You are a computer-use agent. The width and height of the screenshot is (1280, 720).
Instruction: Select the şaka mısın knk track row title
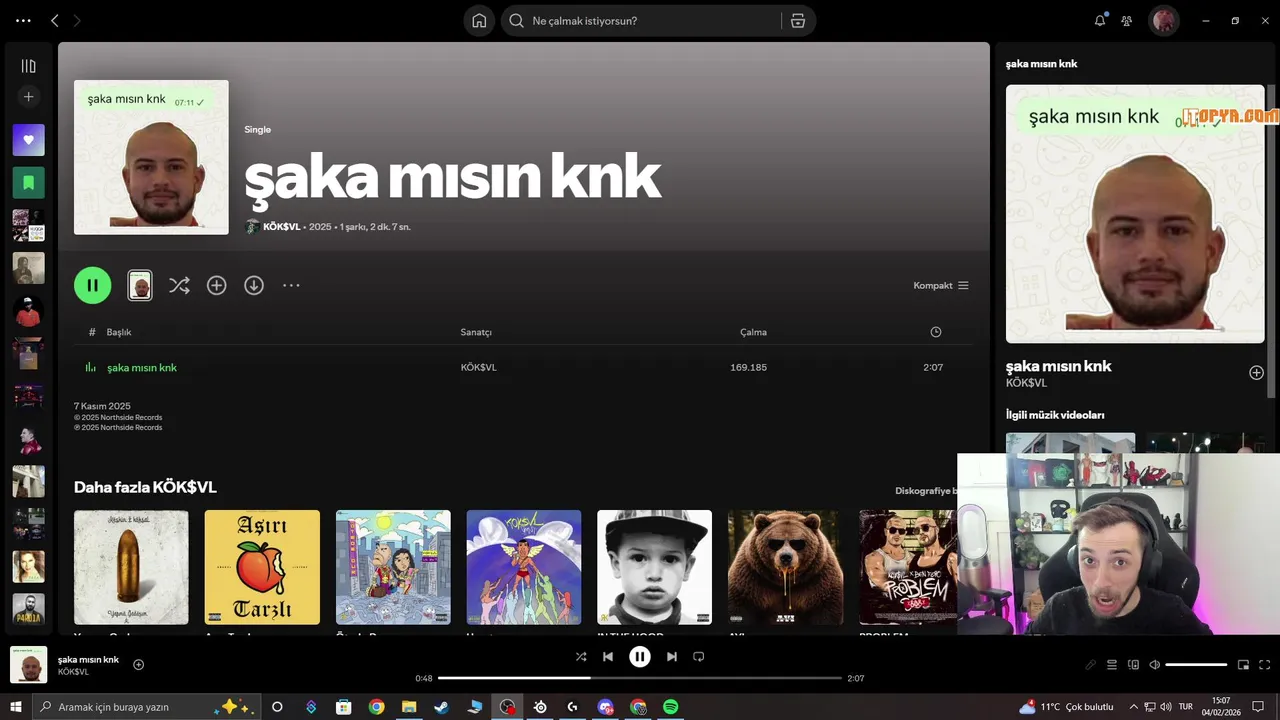(x=142, y=368)
